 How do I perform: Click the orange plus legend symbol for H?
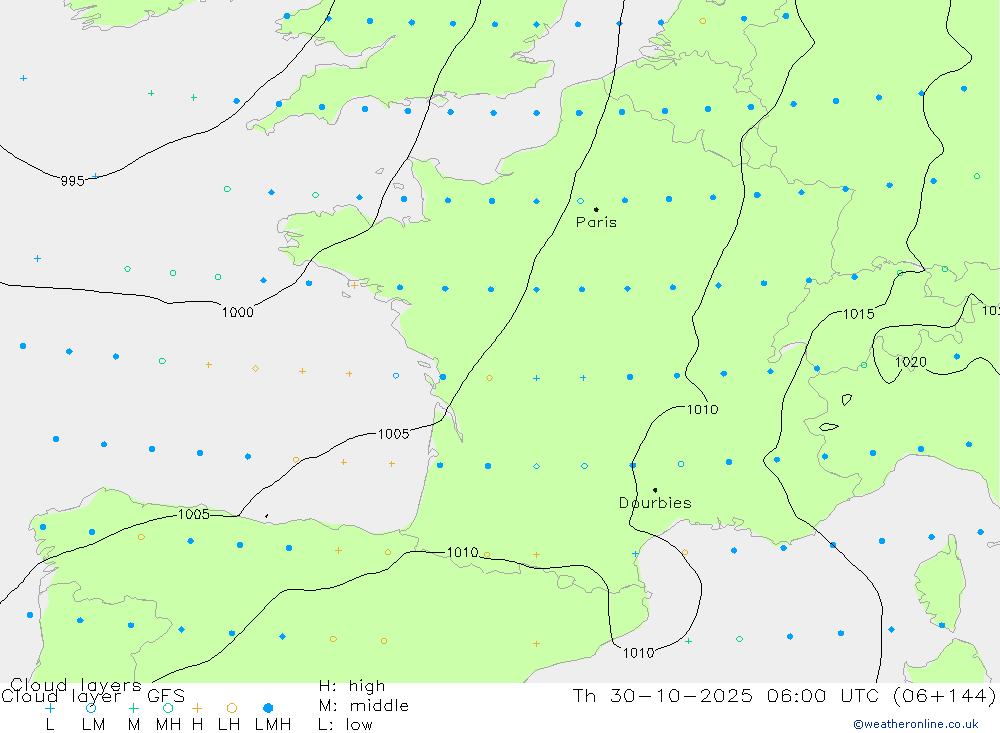click(197, 708)
